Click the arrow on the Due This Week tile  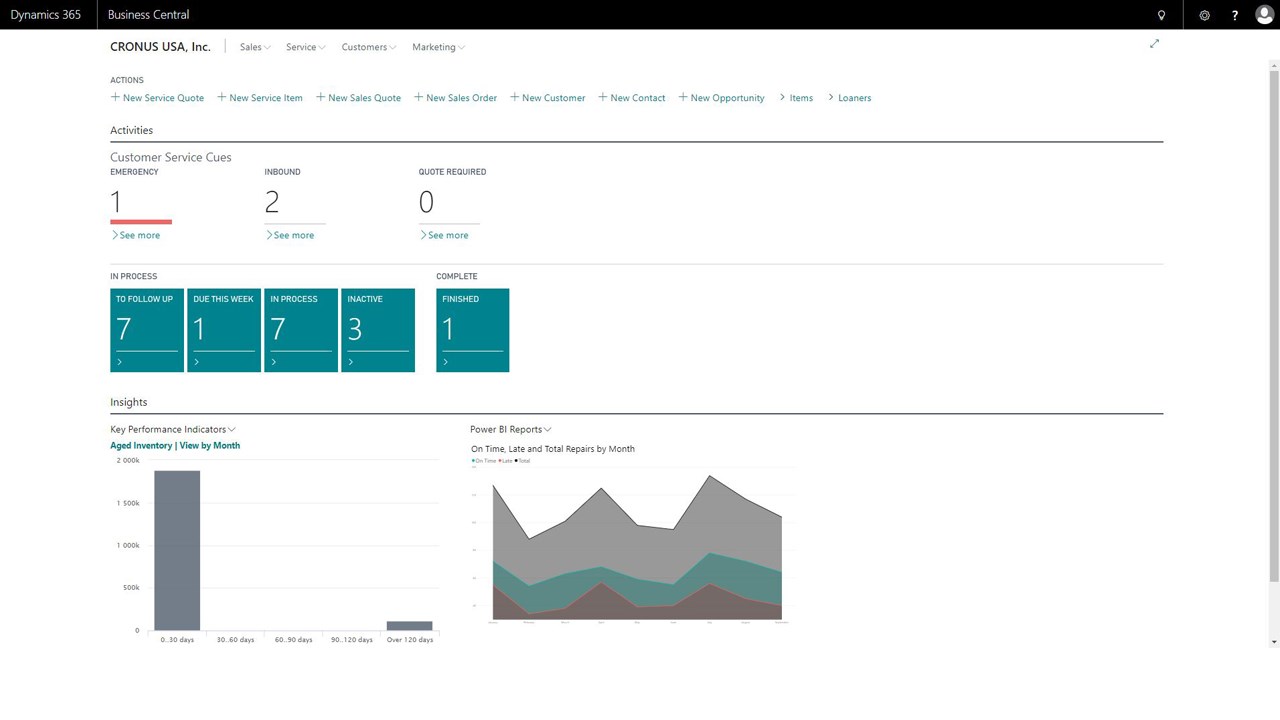(x=197, y=362)
